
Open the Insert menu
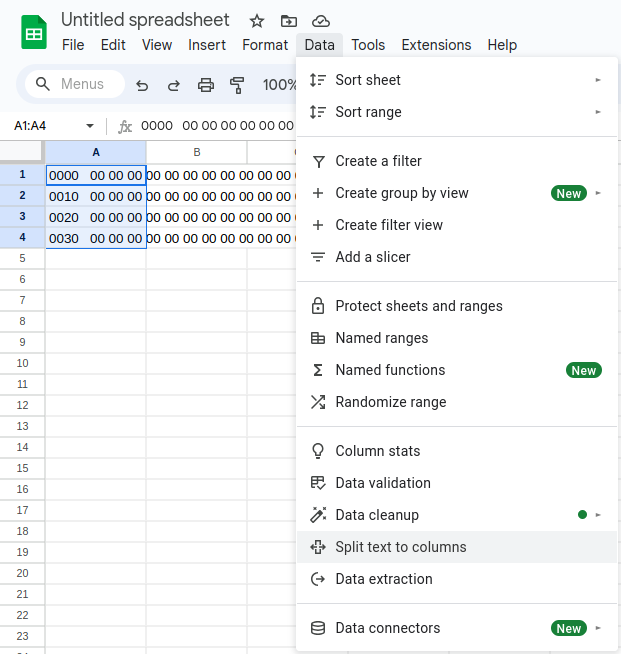tap(207, 45)
